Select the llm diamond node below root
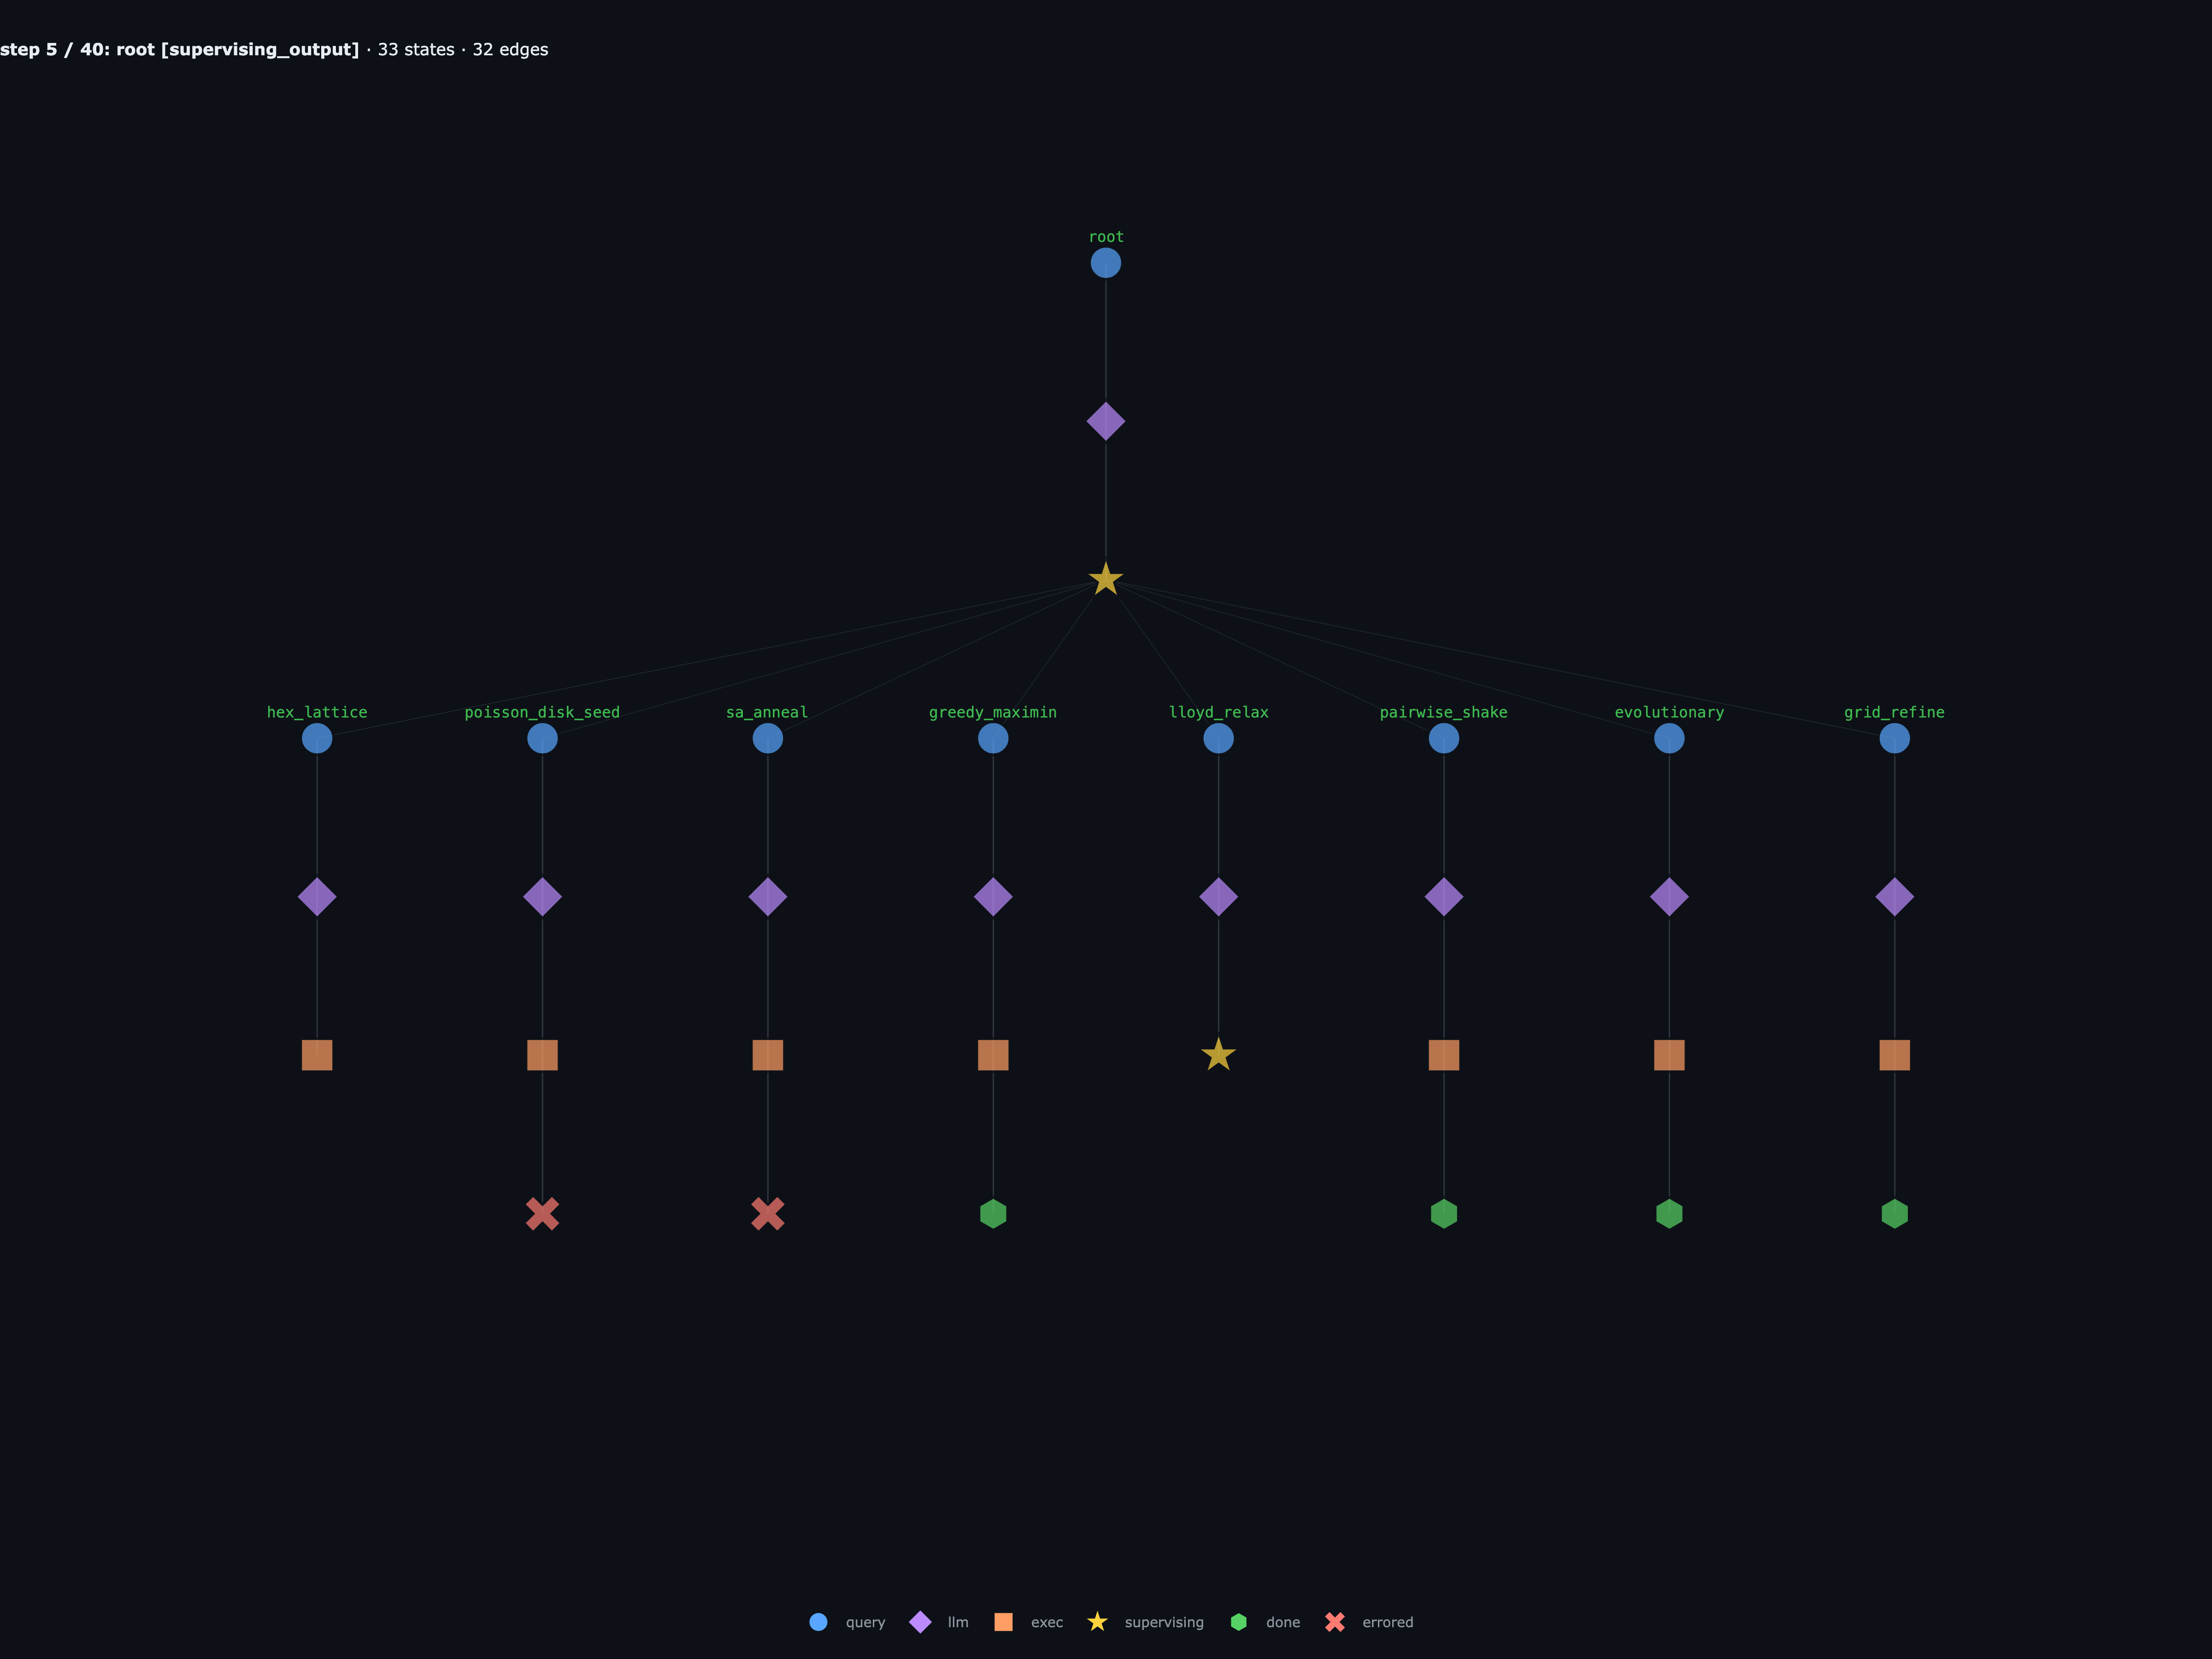Viewport: 2212px width, 1659px height. (1105, 421)
